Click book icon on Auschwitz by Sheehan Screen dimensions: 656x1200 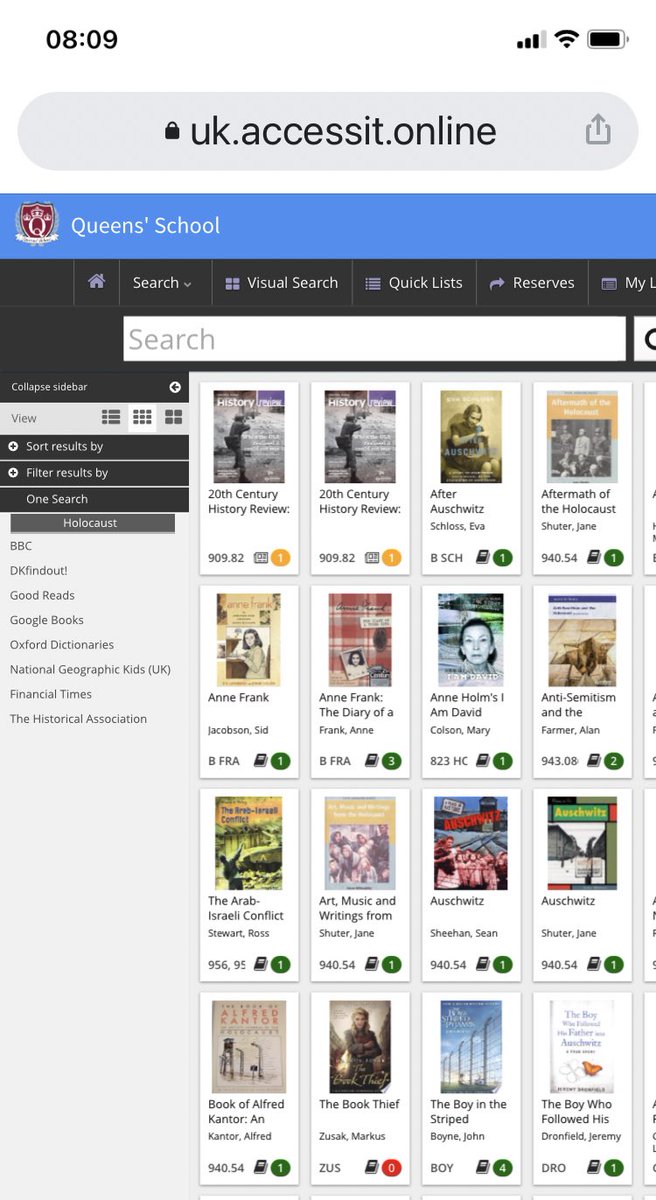point(482,965)
